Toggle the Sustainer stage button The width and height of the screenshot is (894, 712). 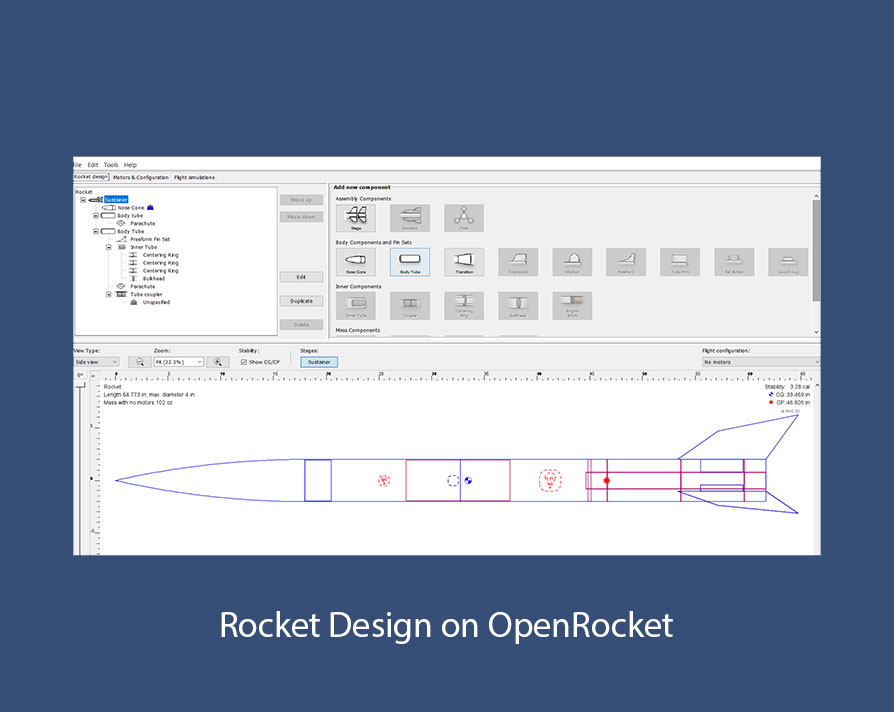(319, 362)
